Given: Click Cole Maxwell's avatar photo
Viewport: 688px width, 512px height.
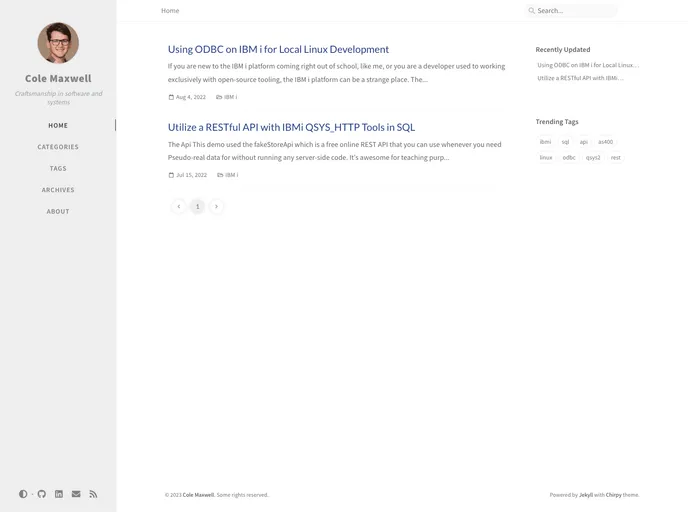Looking at the screenshot, I should (x=58, y=43).
